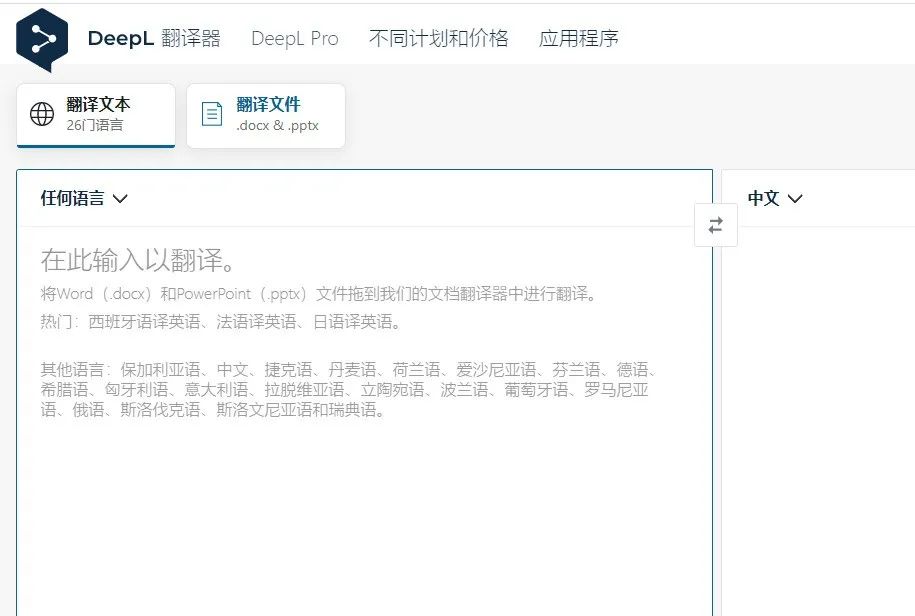Go to 应用程序 in the top navigation
This screenshot has height=616, width=915.
coord(578,39)
